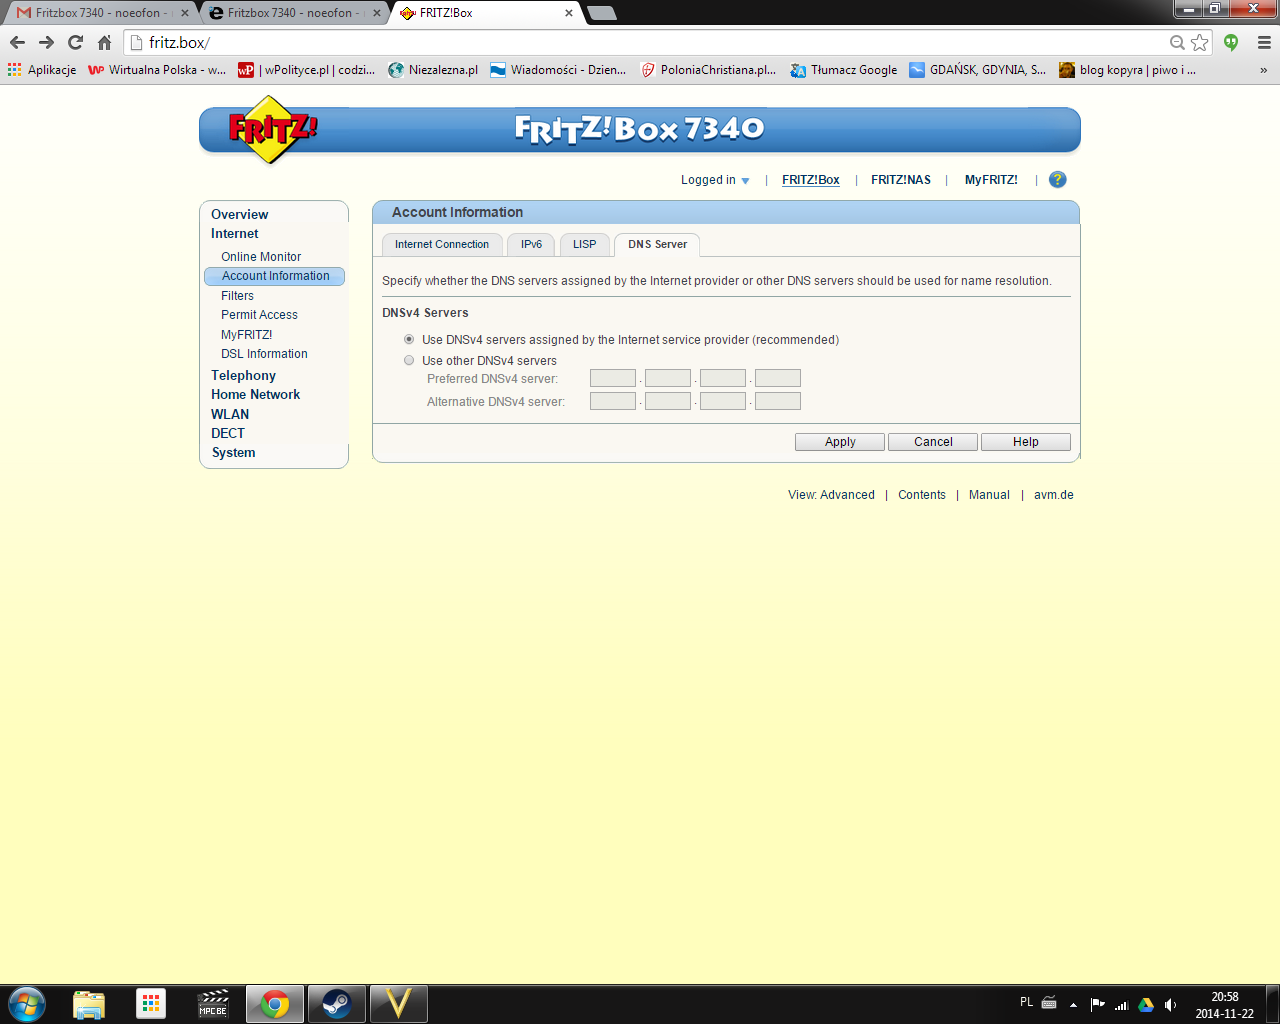The width and height of the screenshot is (1280, 1024).
Task: Open the blue question mark help icon
Action: [x=1057, y=180]
